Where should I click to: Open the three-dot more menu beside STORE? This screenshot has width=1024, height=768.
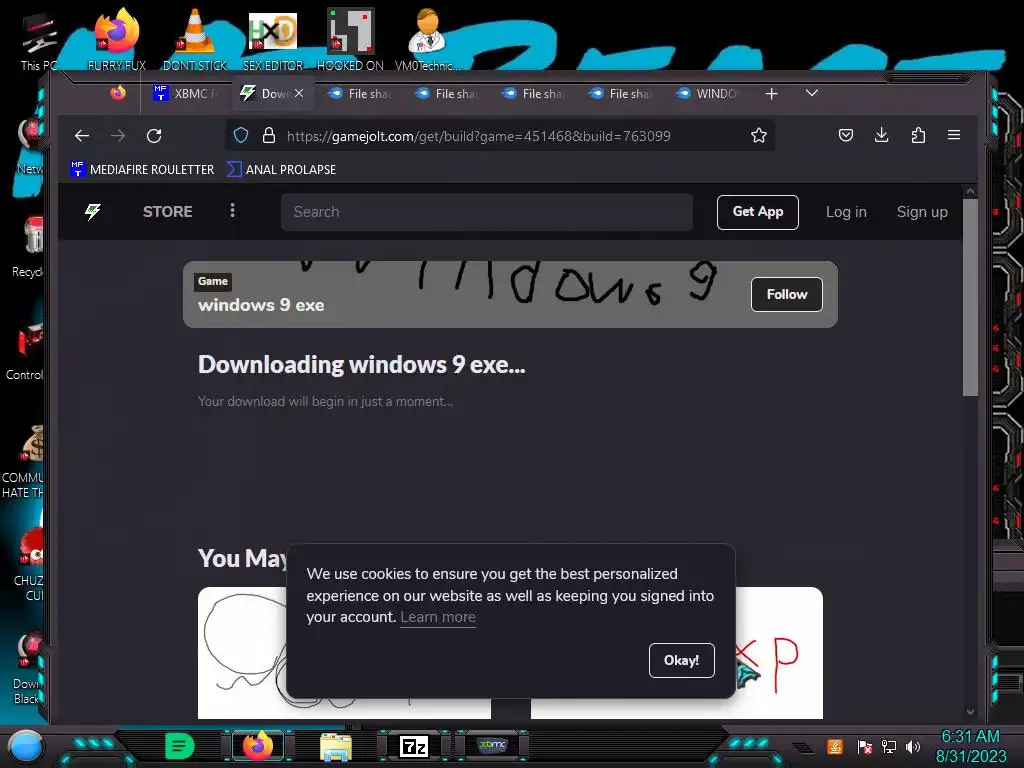coord(232,210)
